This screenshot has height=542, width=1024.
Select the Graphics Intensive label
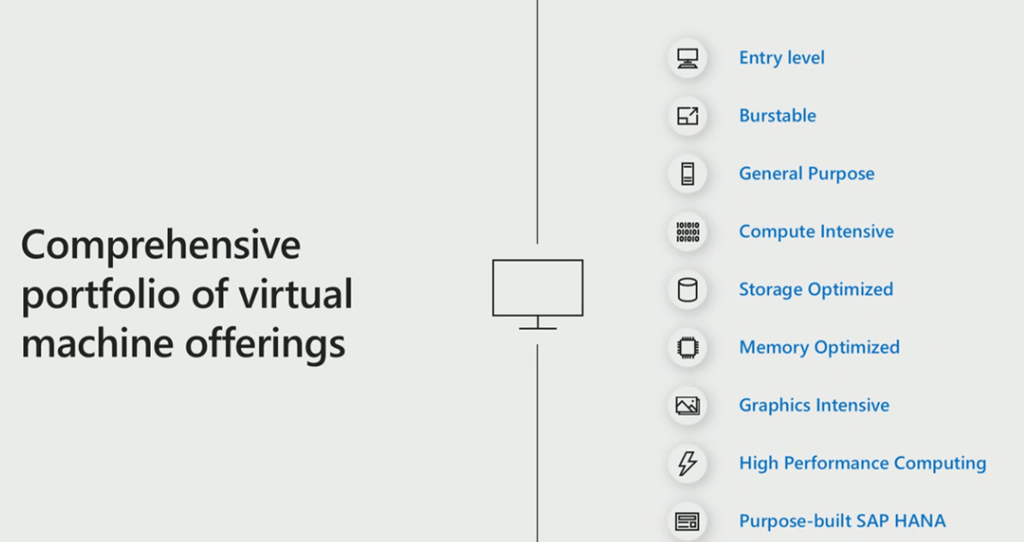pyautogui.click(x=814, y=406)
